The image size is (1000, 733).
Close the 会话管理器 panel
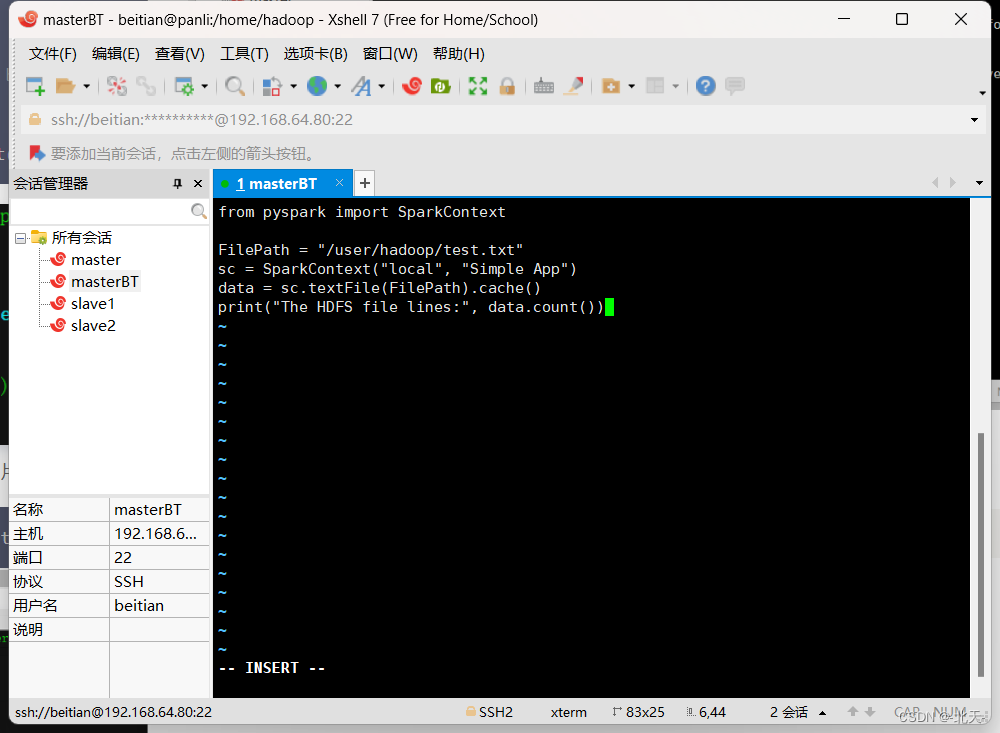pos(198,184)
